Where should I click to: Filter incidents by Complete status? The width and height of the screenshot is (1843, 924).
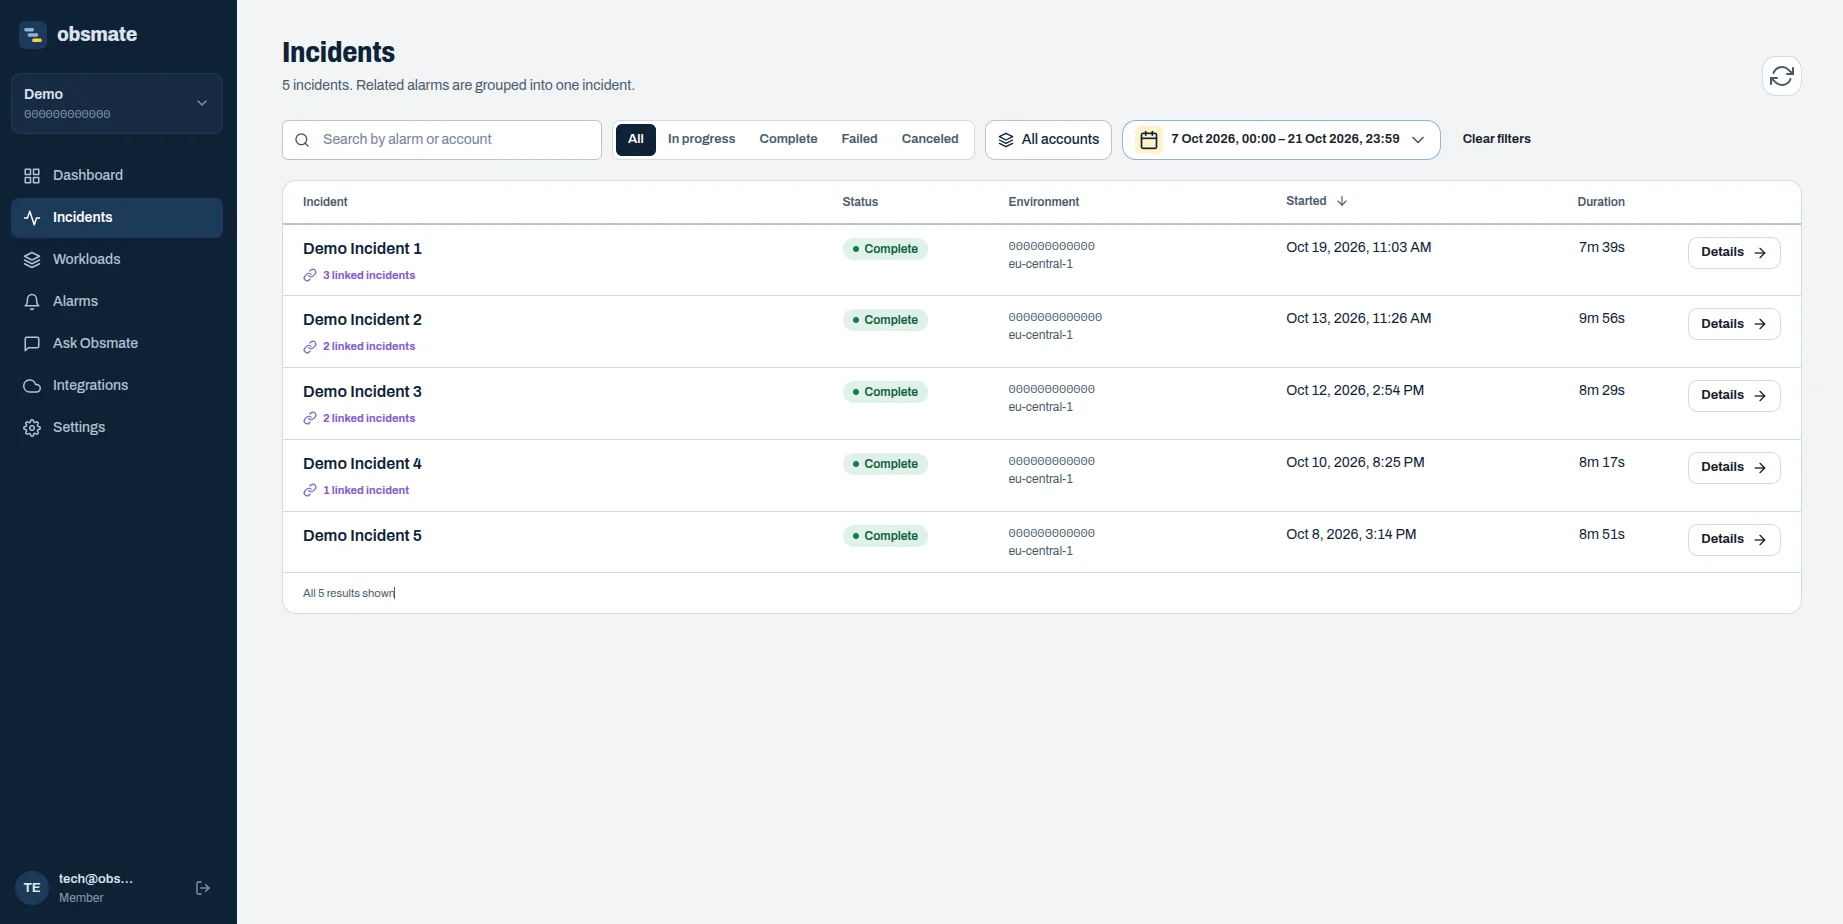tap(788, 139)
